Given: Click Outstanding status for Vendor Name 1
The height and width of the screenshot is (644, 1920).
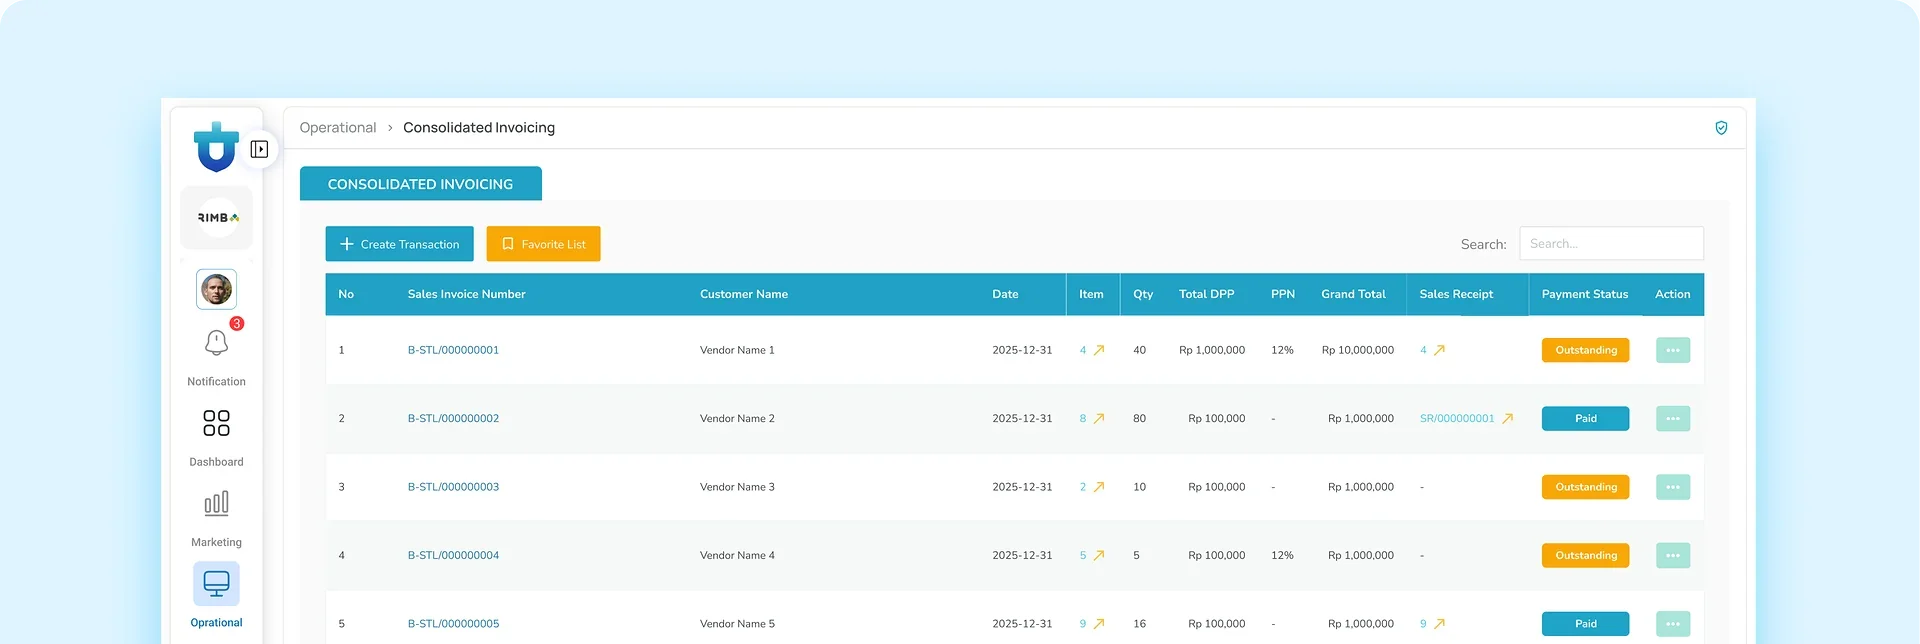Looking at the screenshot, I should pos(1586,350).
